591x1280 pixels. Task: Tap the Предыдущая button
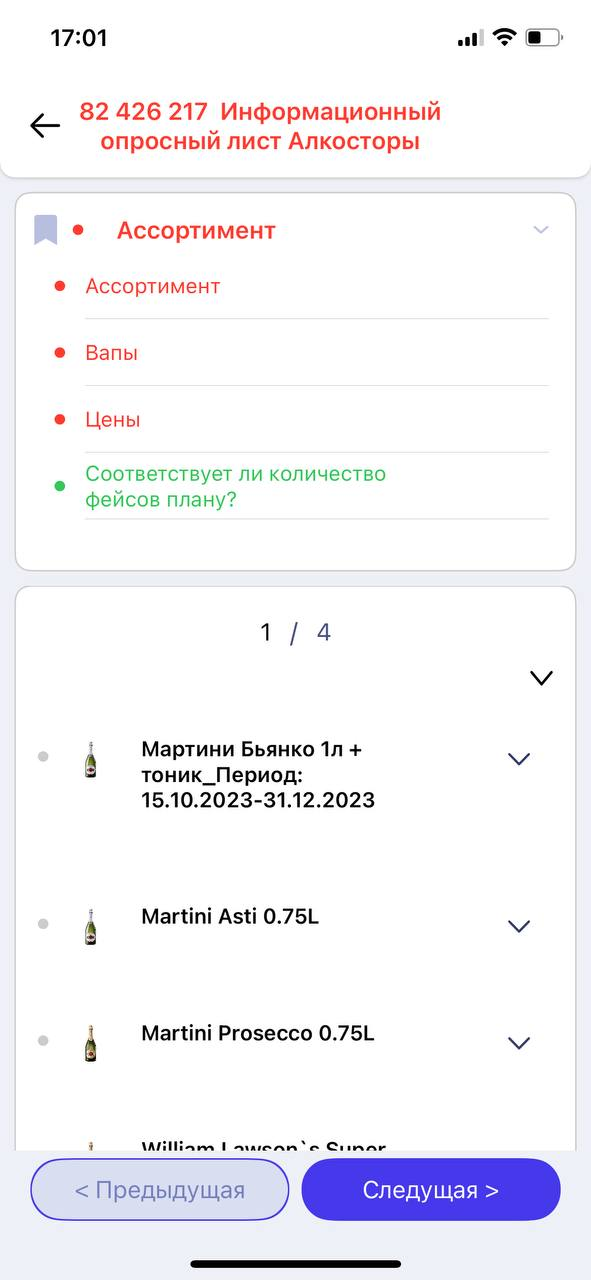[x=160, y=1189]
